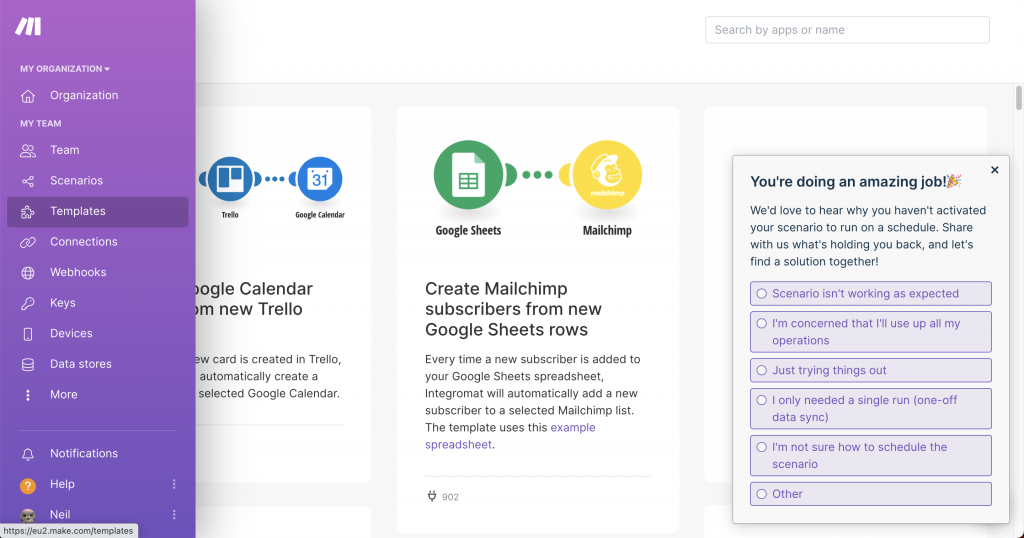Click the Mailchimp app icon
The width and height of the screenshot is (1024, 538).
click(607, 175)
